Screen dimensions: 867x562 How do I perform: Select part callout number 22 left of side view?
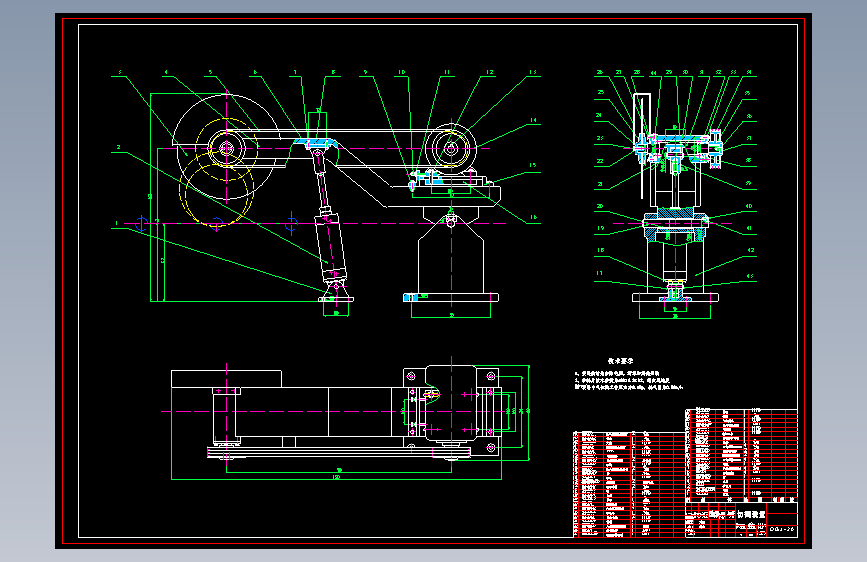click(x=600, y=162)
